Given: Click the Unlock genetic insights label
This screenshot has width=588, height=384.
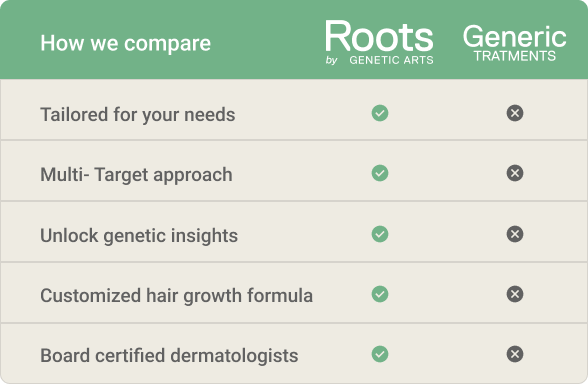Looking at the screenshot, I should [139, 236].
